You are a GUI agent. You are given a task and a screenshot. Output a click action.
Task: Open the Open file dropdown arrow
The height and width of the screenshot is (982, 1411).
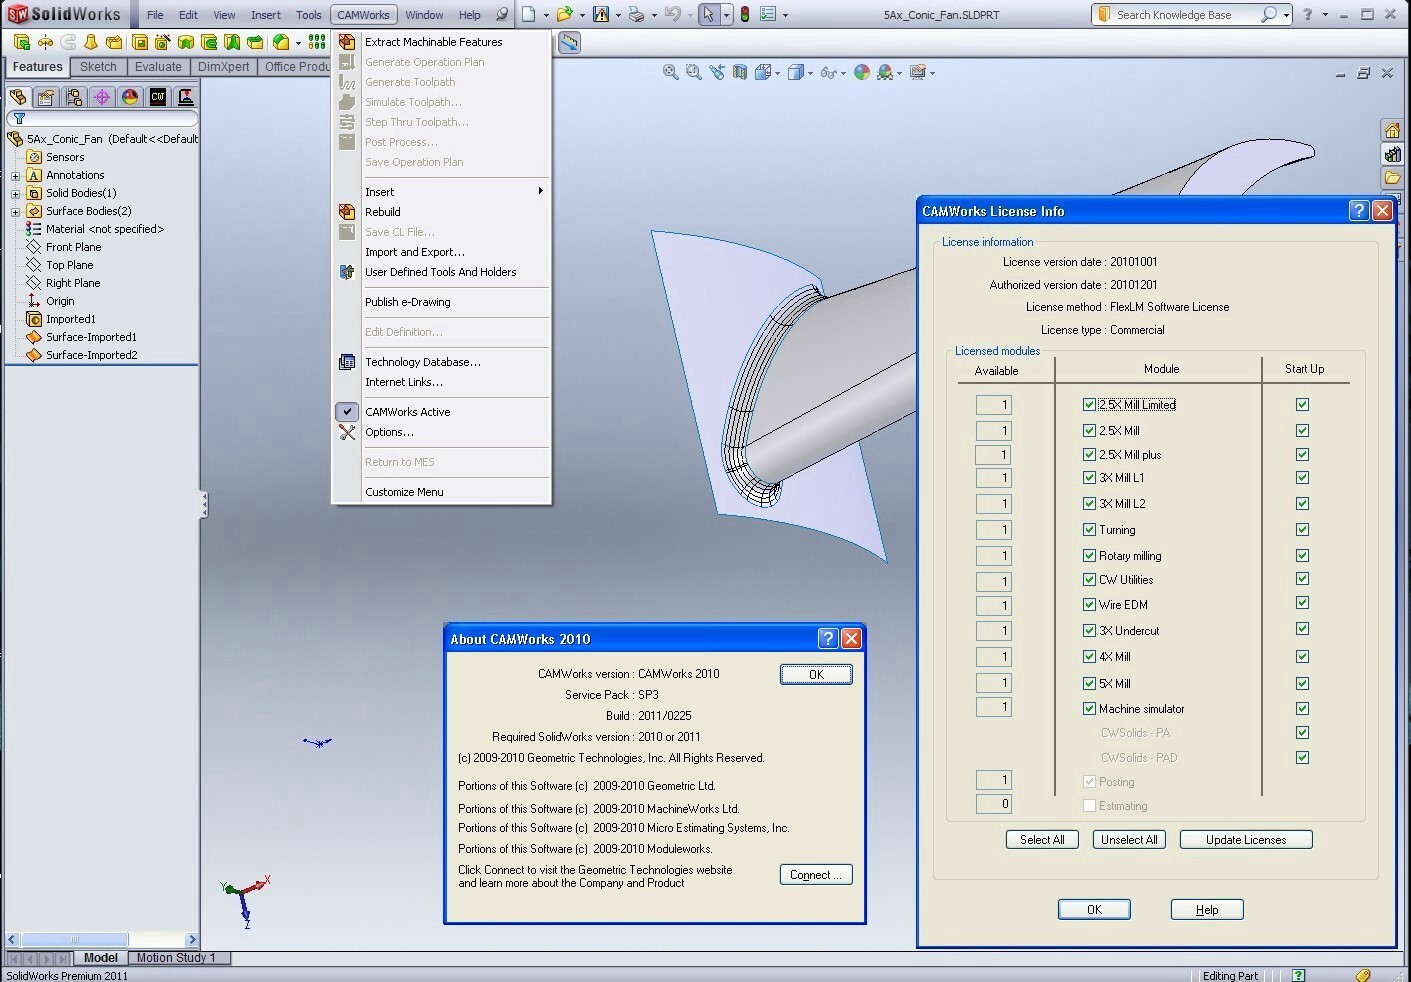(x=582, y=15)
